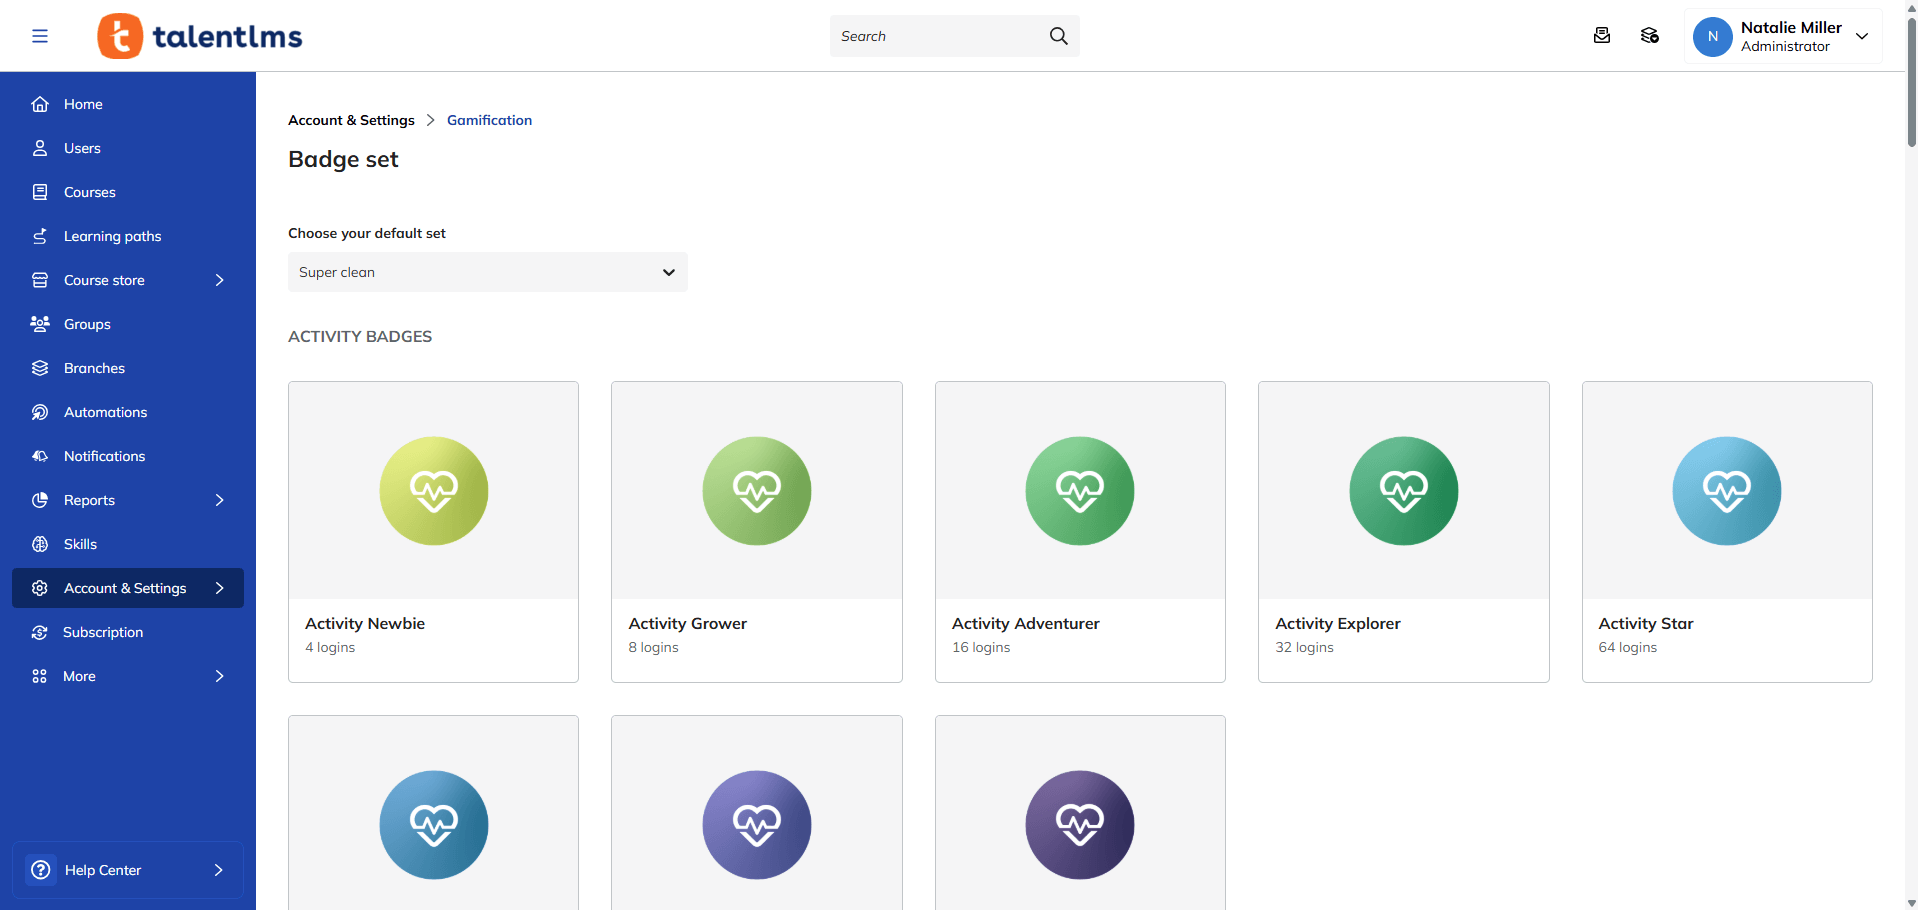Image resolution: width=1918 pixels, height=910 pixels.
Task: Click the Notifications sidebar icon
Action: click(40, 456)
